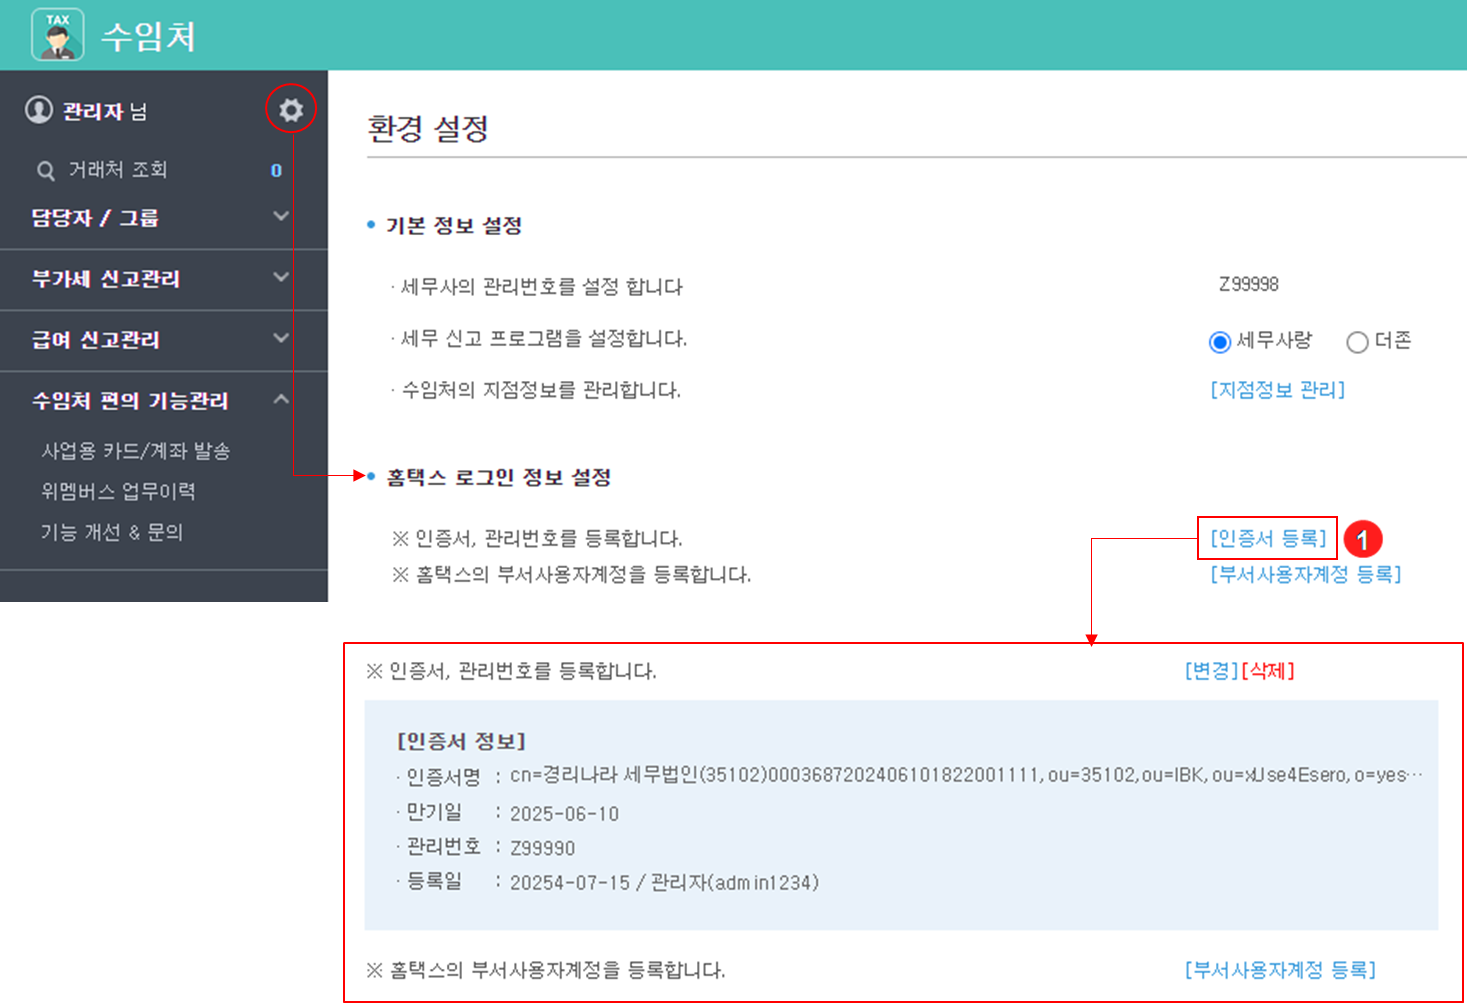1467x1003 pixels.
Task: Click the 환경 설정 page heading
Action: point(428,129)
